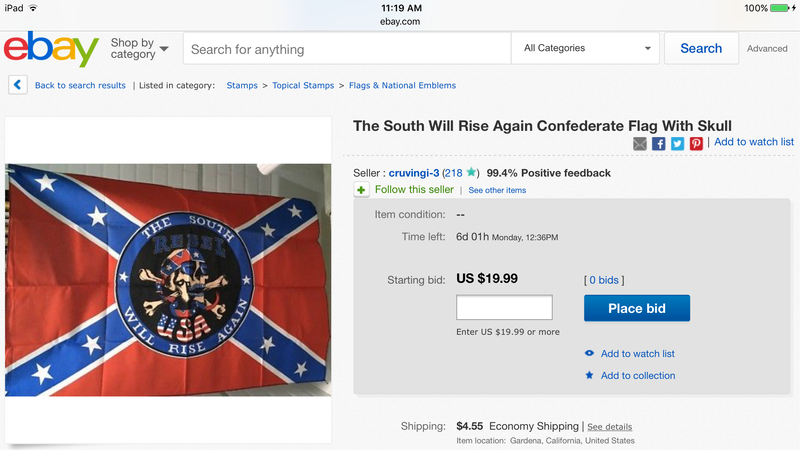Click the blue Search button

(x=701, y=48)
